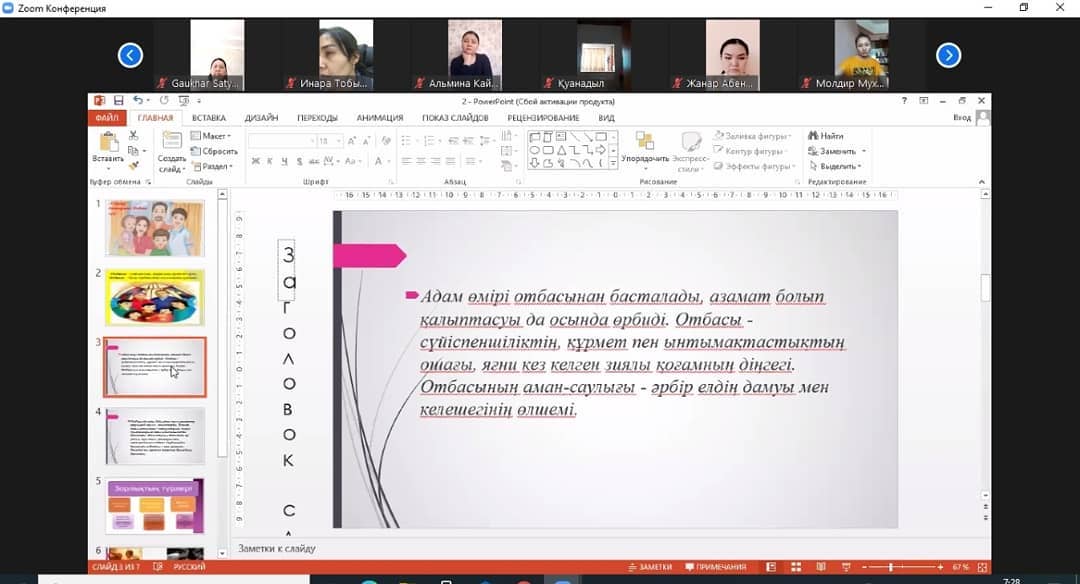Click the Cut scissors icon
The image size is (1080, 584).
coord(136,136)
